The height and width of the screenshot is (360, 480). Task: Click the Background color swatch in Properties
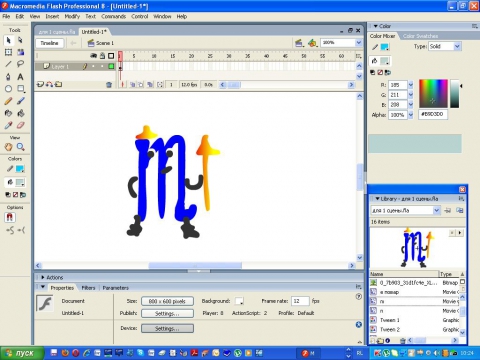coord(239,301)
